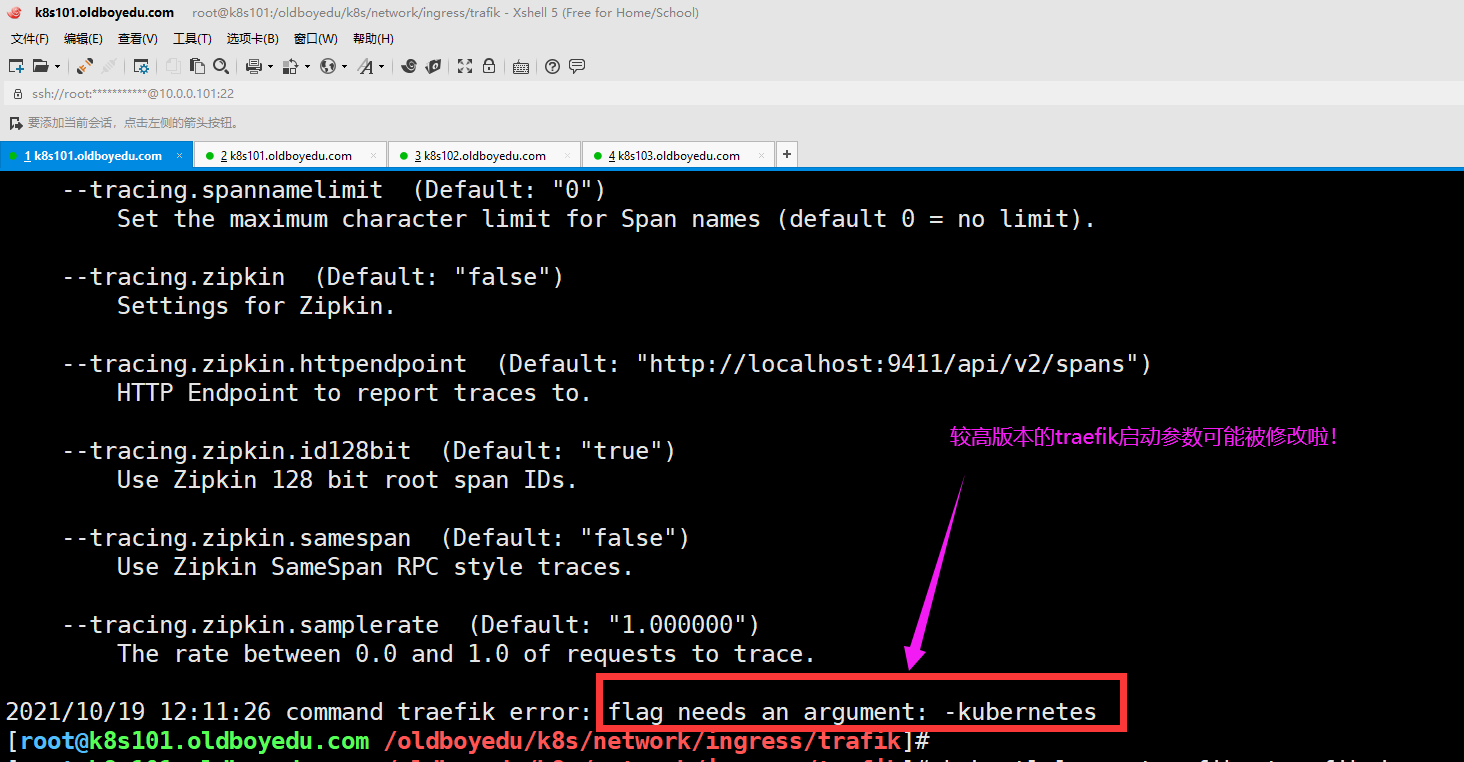Click the Help question mark icon

(552, 67)
